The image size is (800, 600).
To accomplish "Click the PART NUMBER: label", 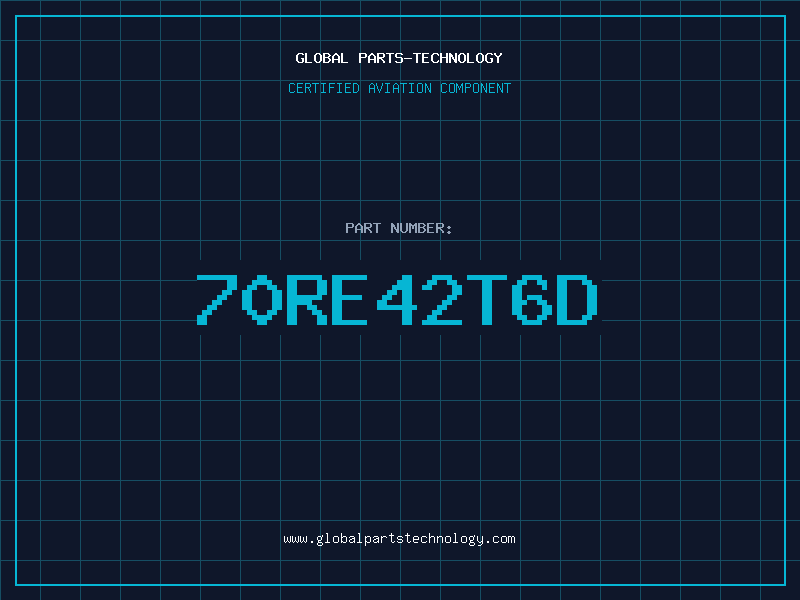I will (398, 228).
